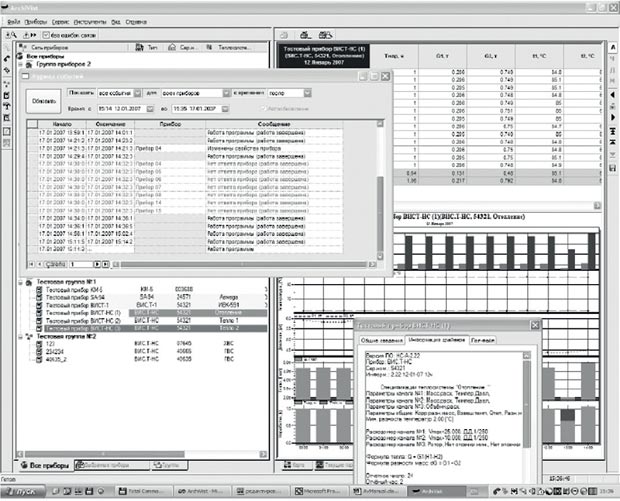Click the group icon beside Группа приборов 2
The width and height of the screenshot is (620, 501).
tap(28, 64)
